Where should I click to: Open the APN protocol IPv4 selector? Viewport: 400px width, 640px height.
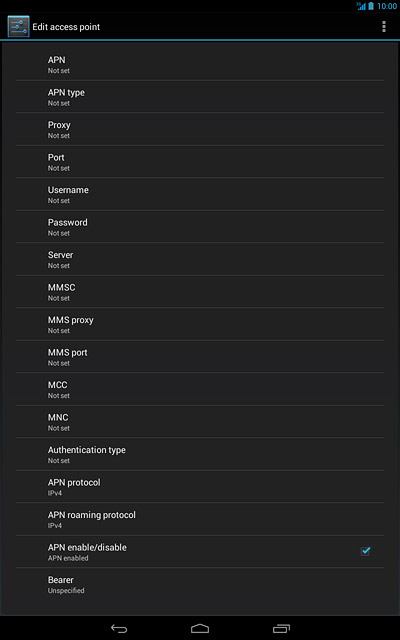point(200,487)
